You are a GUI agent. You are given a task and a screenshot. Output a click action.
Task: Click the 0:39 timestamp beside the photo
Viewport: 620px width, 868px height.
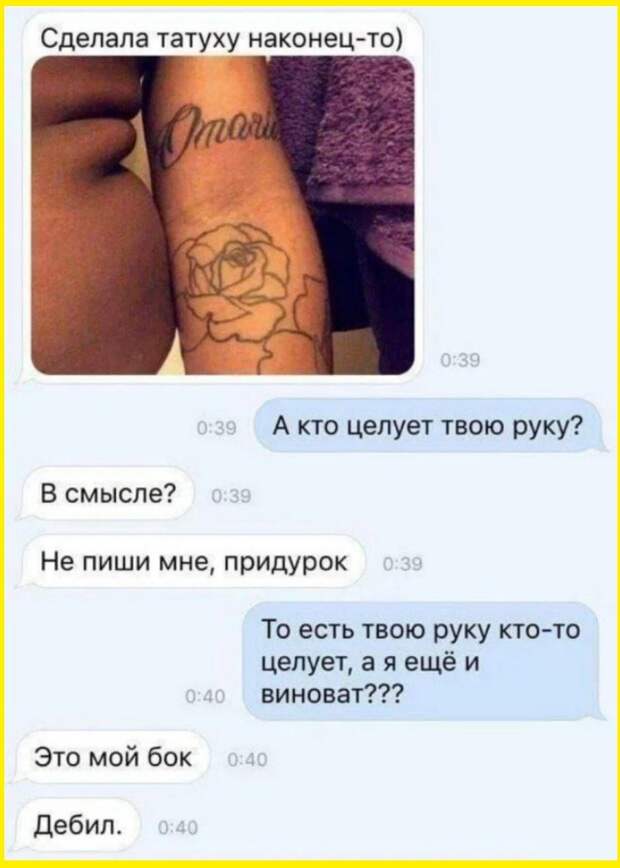(x=459, y=360)
